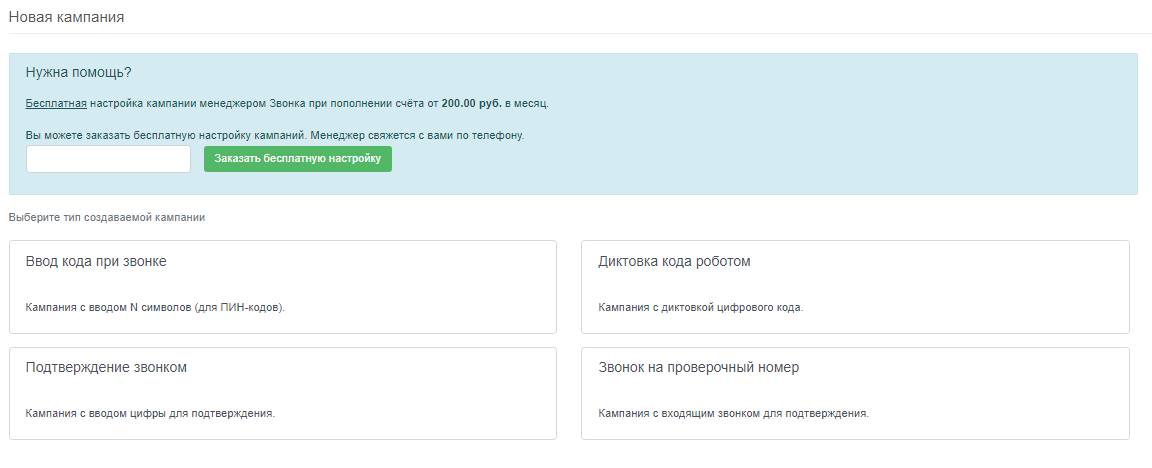Select the Диктовка кода роботом campaign card
The height and width of the screenshot is (468, 1152).
855,287
